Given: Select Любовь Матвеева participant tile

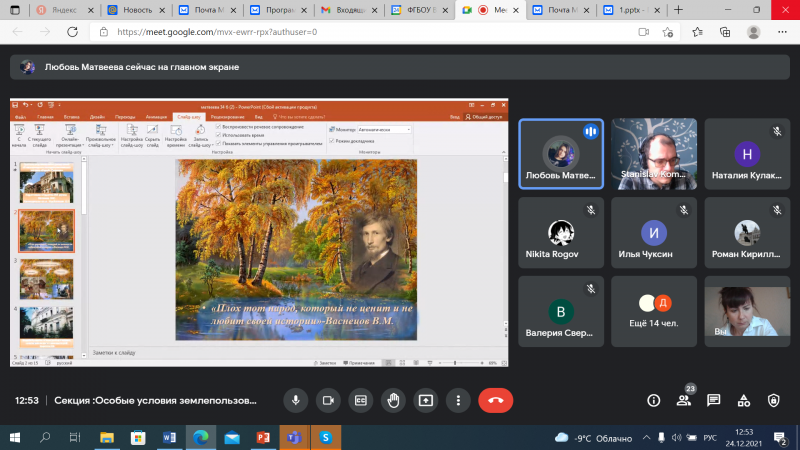Looking at the screenshot, I should pos(561,154).
